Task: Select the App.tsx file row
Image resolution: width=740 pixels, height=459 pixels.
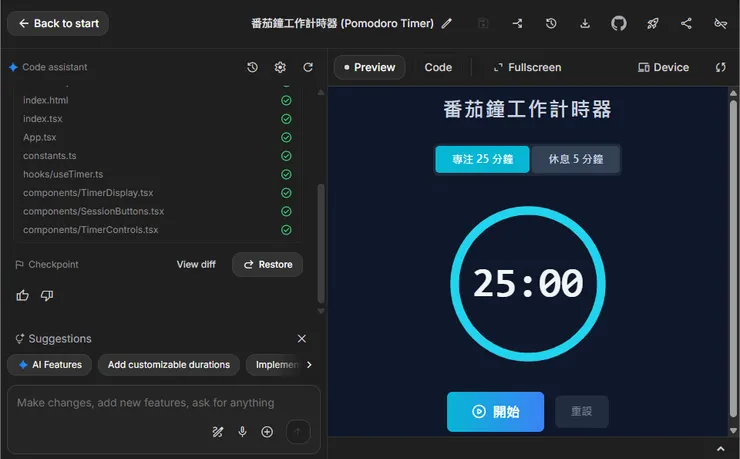Action: (x=157, y=137)
